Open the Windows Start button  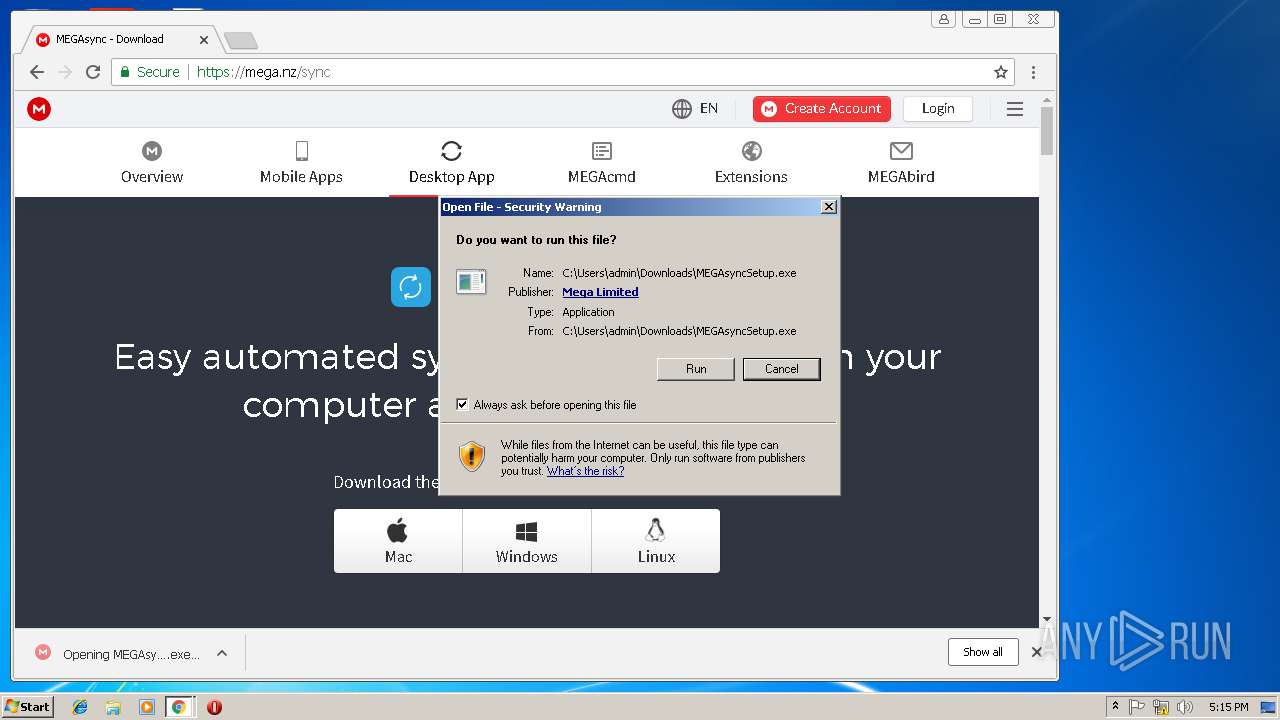coord(28,707)
